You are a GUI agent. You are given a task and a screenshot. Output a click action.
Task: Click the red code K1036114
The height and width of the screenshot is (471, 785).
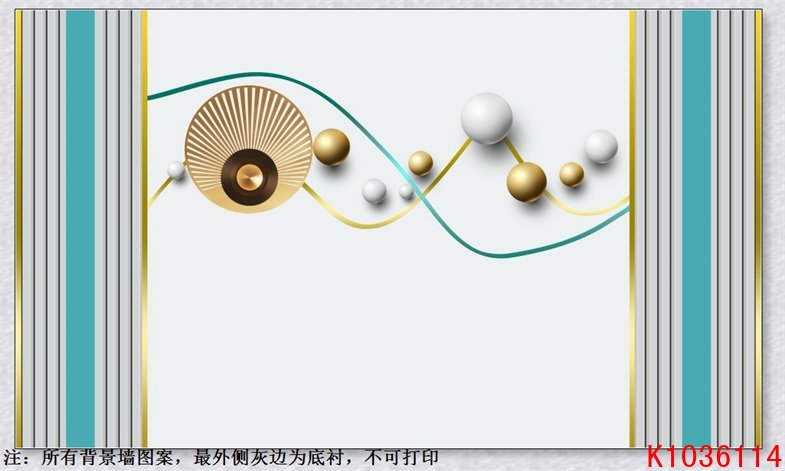click(x=714, y=456)
